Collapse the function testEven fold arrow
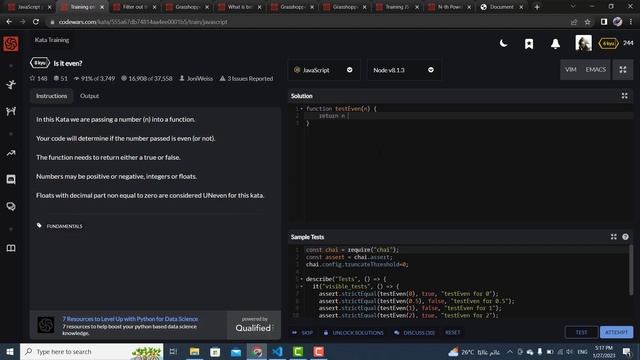 pyautogui.click(x=302, y=109)
